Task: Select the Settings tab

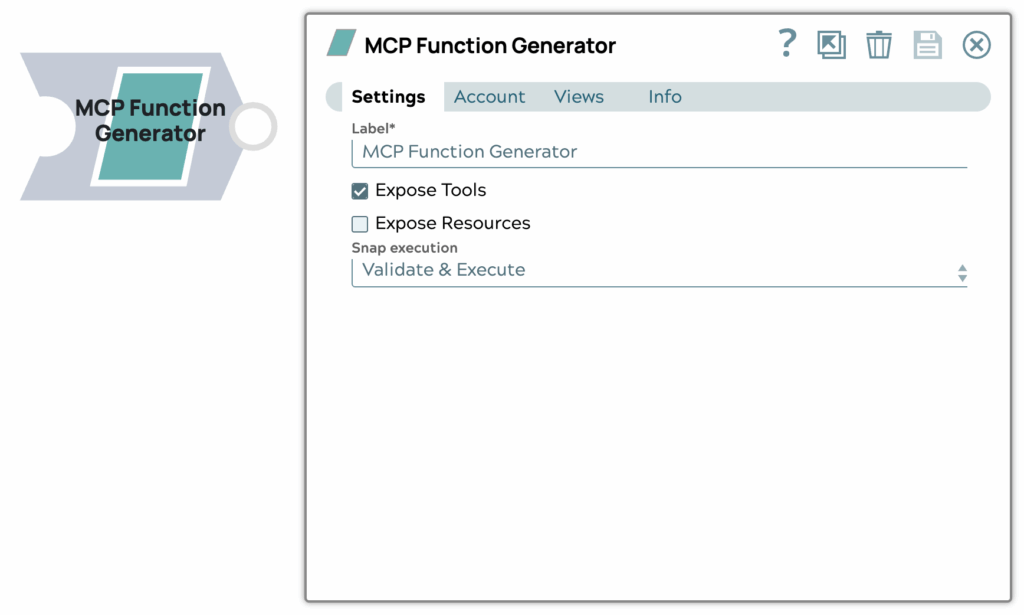Action: [x=388, y=97]
